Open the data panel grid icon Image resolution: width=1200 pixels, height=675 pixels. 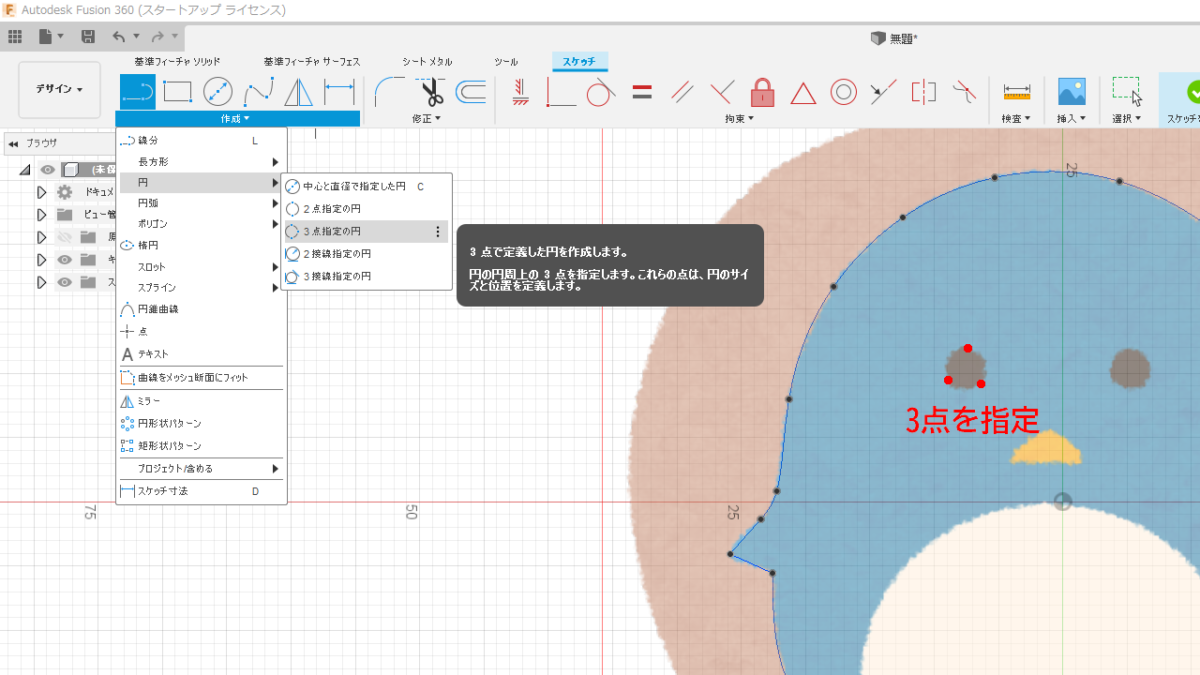coord(15,37)
